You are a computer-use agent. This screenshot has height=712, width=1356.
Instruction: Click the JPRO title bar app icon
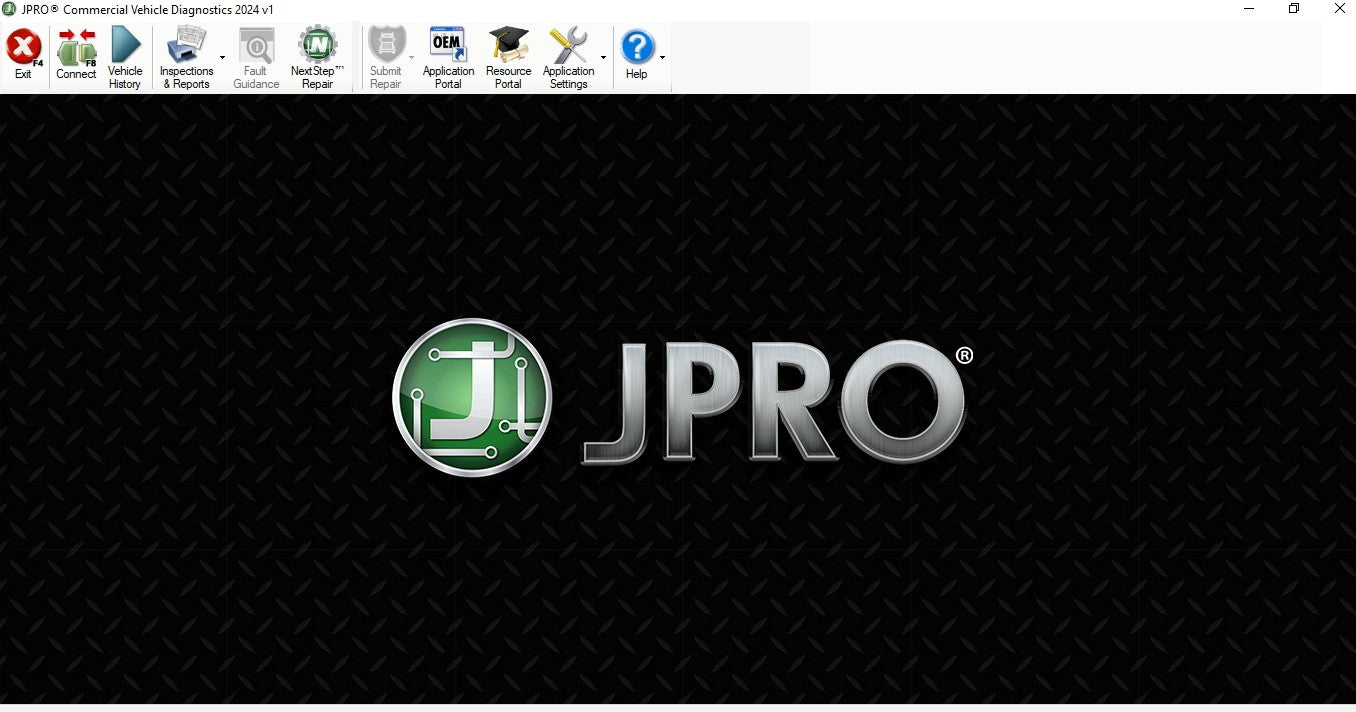click(x=9, y=9)
